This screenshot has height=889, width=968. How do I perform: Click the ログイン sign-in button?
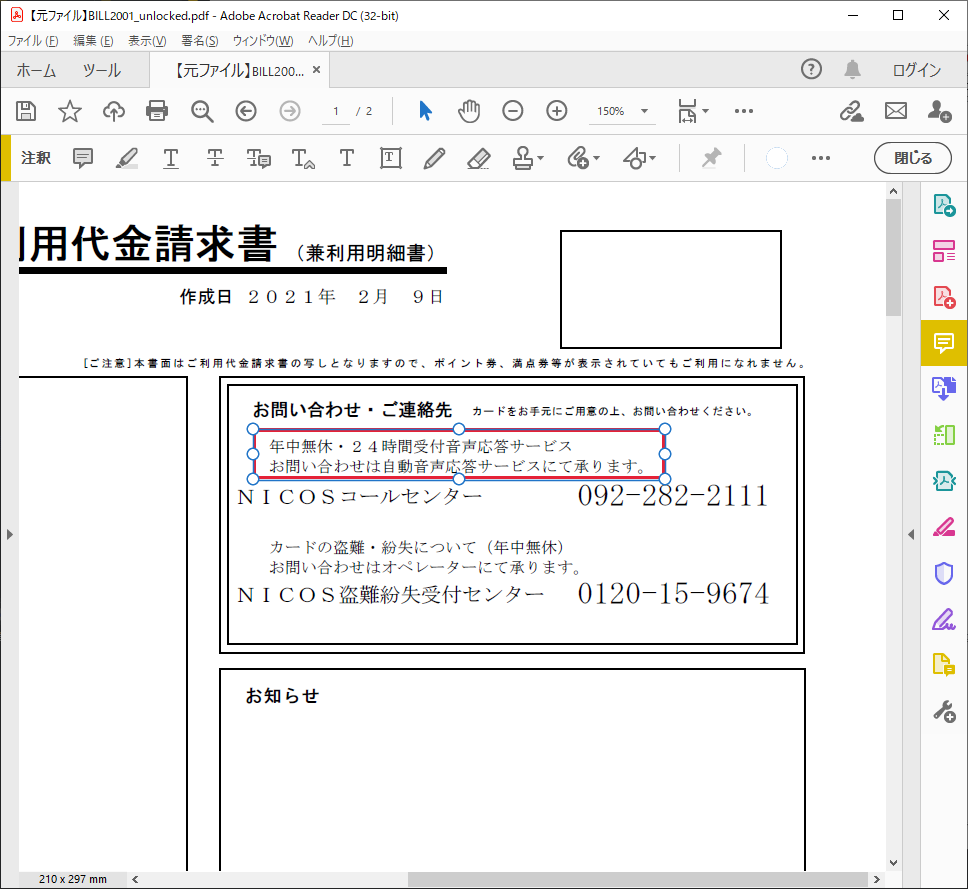(917, 70)
